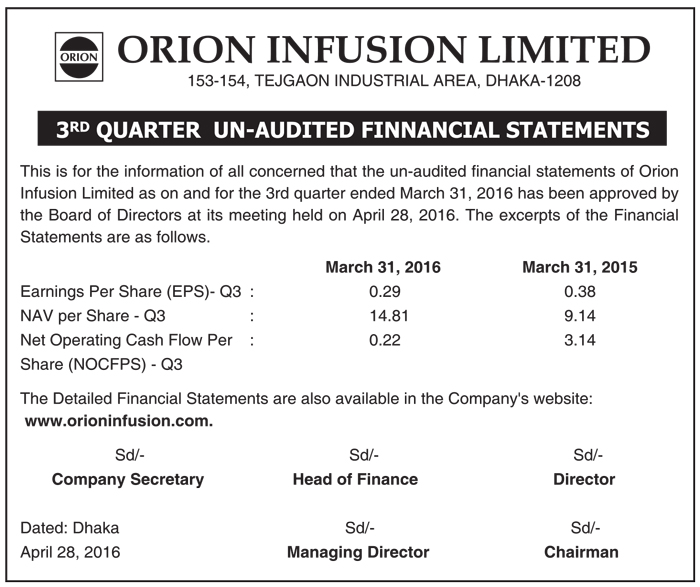Viewport: 700px width, 587px height.
Task: Open the www.orioninfusion.com website link
Action: coord(119,421)
